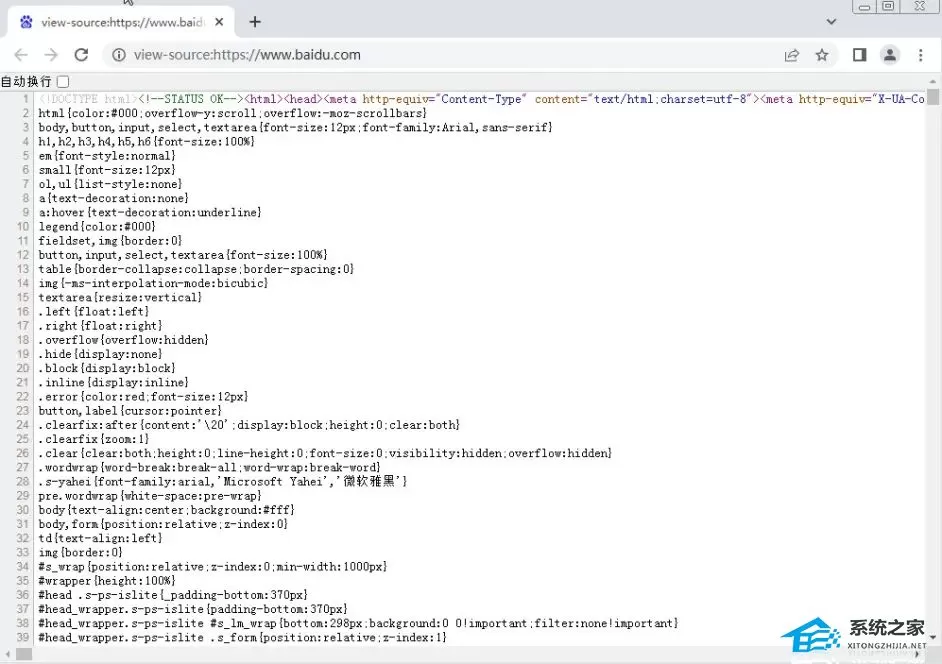
Task: Reload the view-source page
Action: [x=81, y=55]
